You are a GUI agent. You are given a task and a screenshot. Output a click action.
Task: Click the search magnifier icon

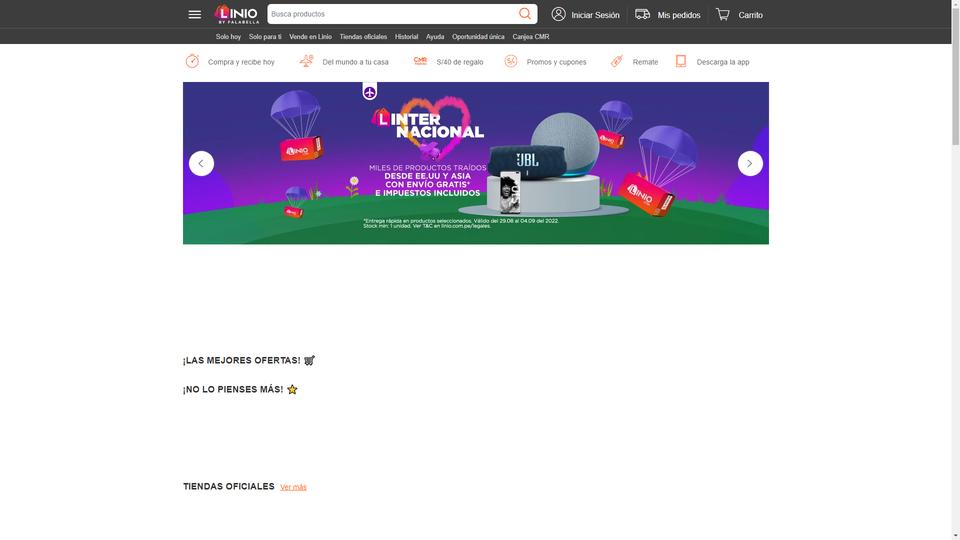[525, 13]
